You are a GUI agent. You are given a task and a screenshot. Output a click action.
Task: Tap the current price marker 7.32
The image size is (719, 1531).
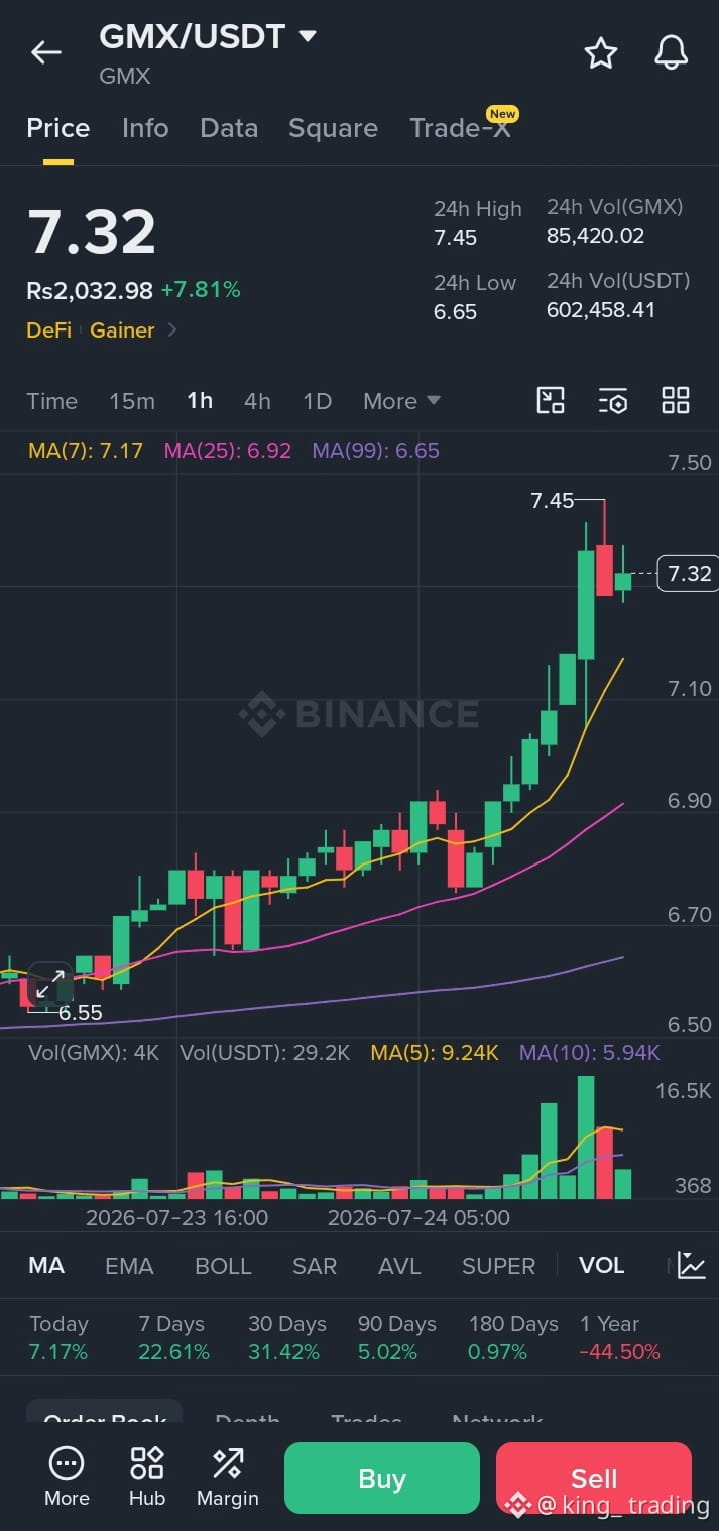pyautogui.click(x=687, y=573)
